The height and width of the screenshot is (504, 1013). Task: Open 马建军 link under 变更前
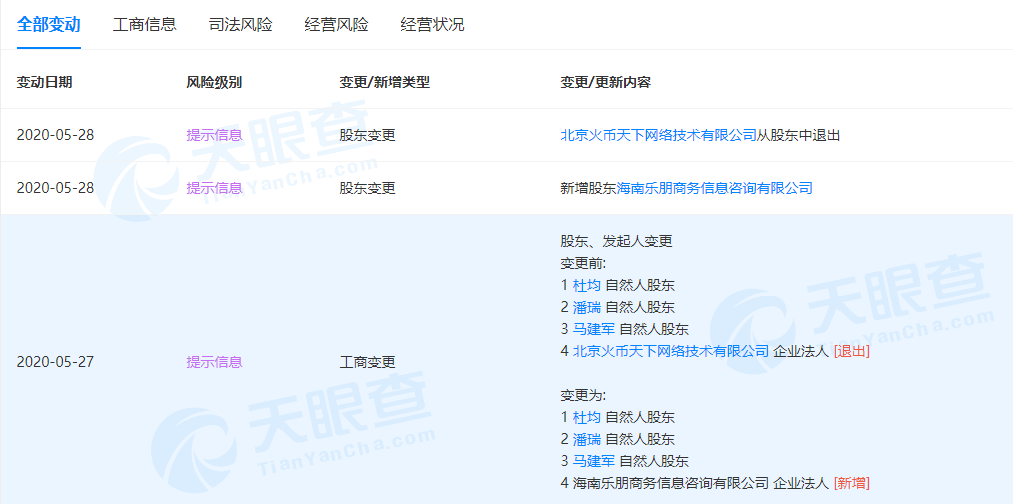594,329
